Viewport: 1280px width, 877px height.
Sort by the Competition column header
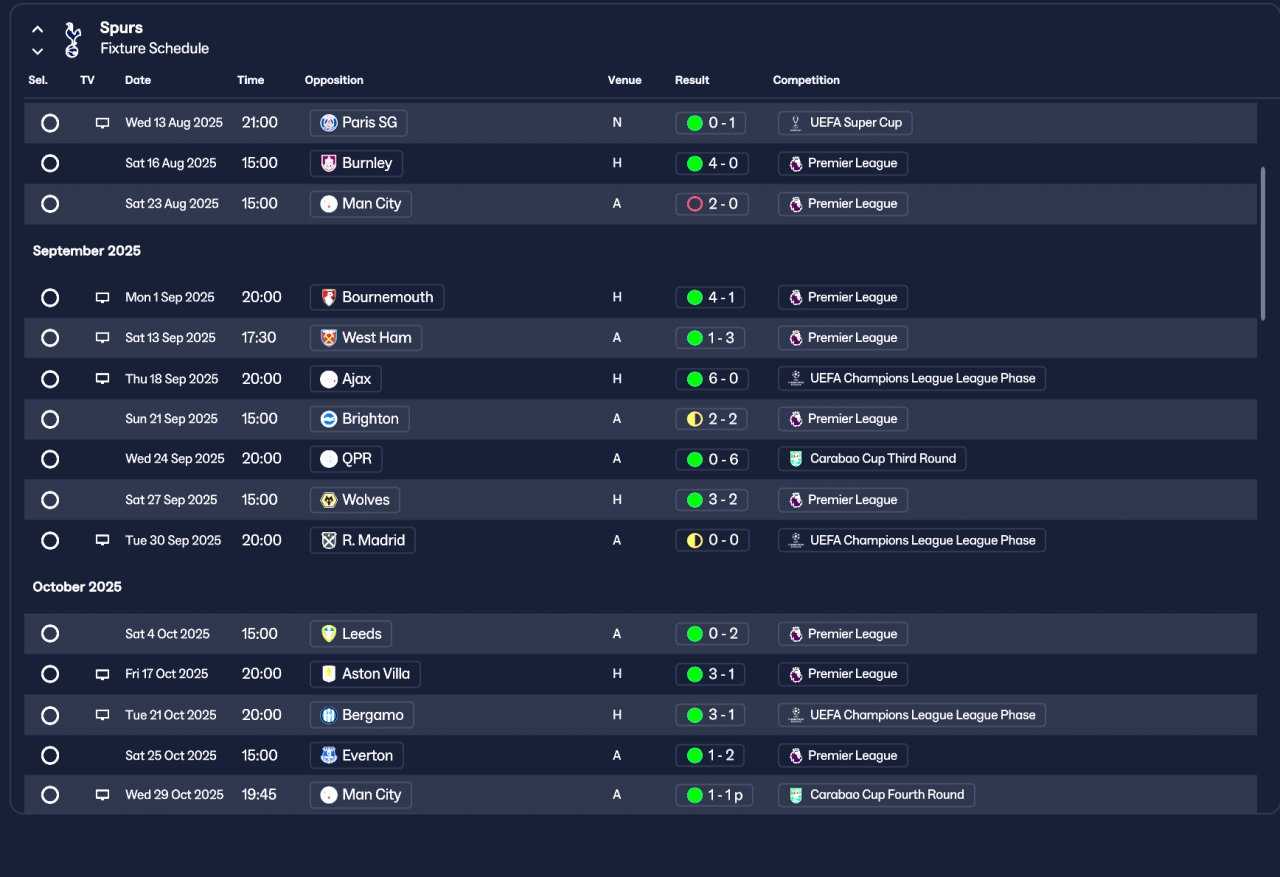click(806, 80)
